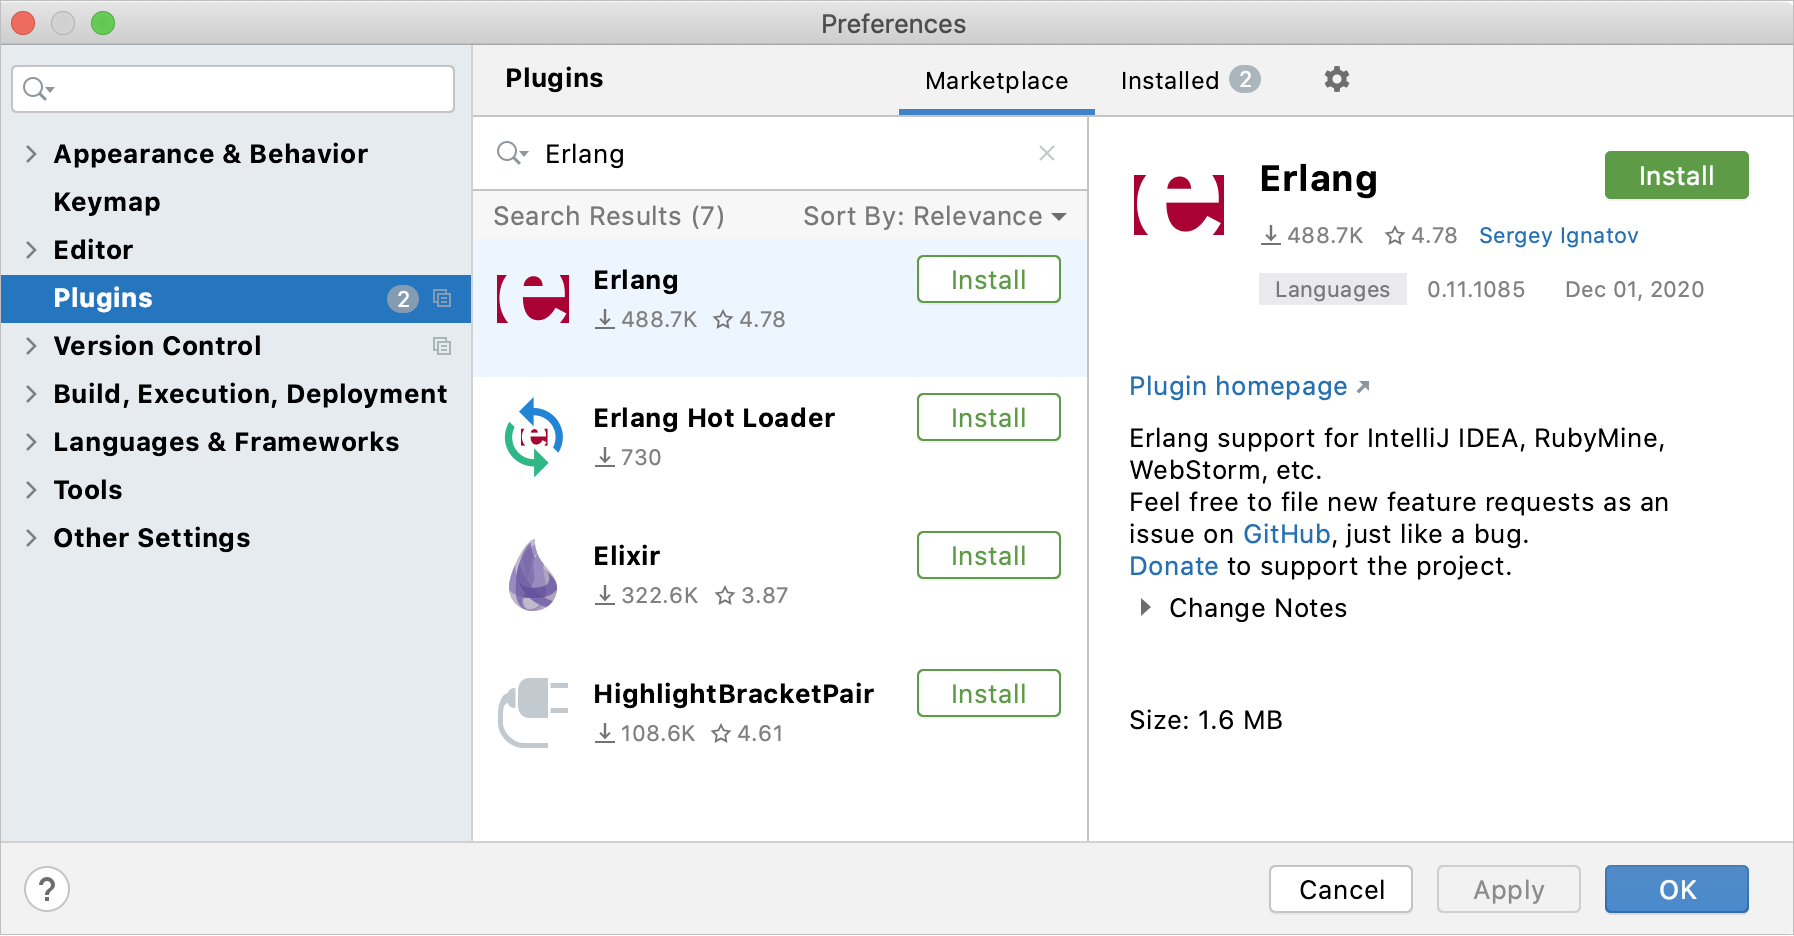Open the plugins settings gear menu
This screenshot has width=1794, height=936.
point(1337,79)
